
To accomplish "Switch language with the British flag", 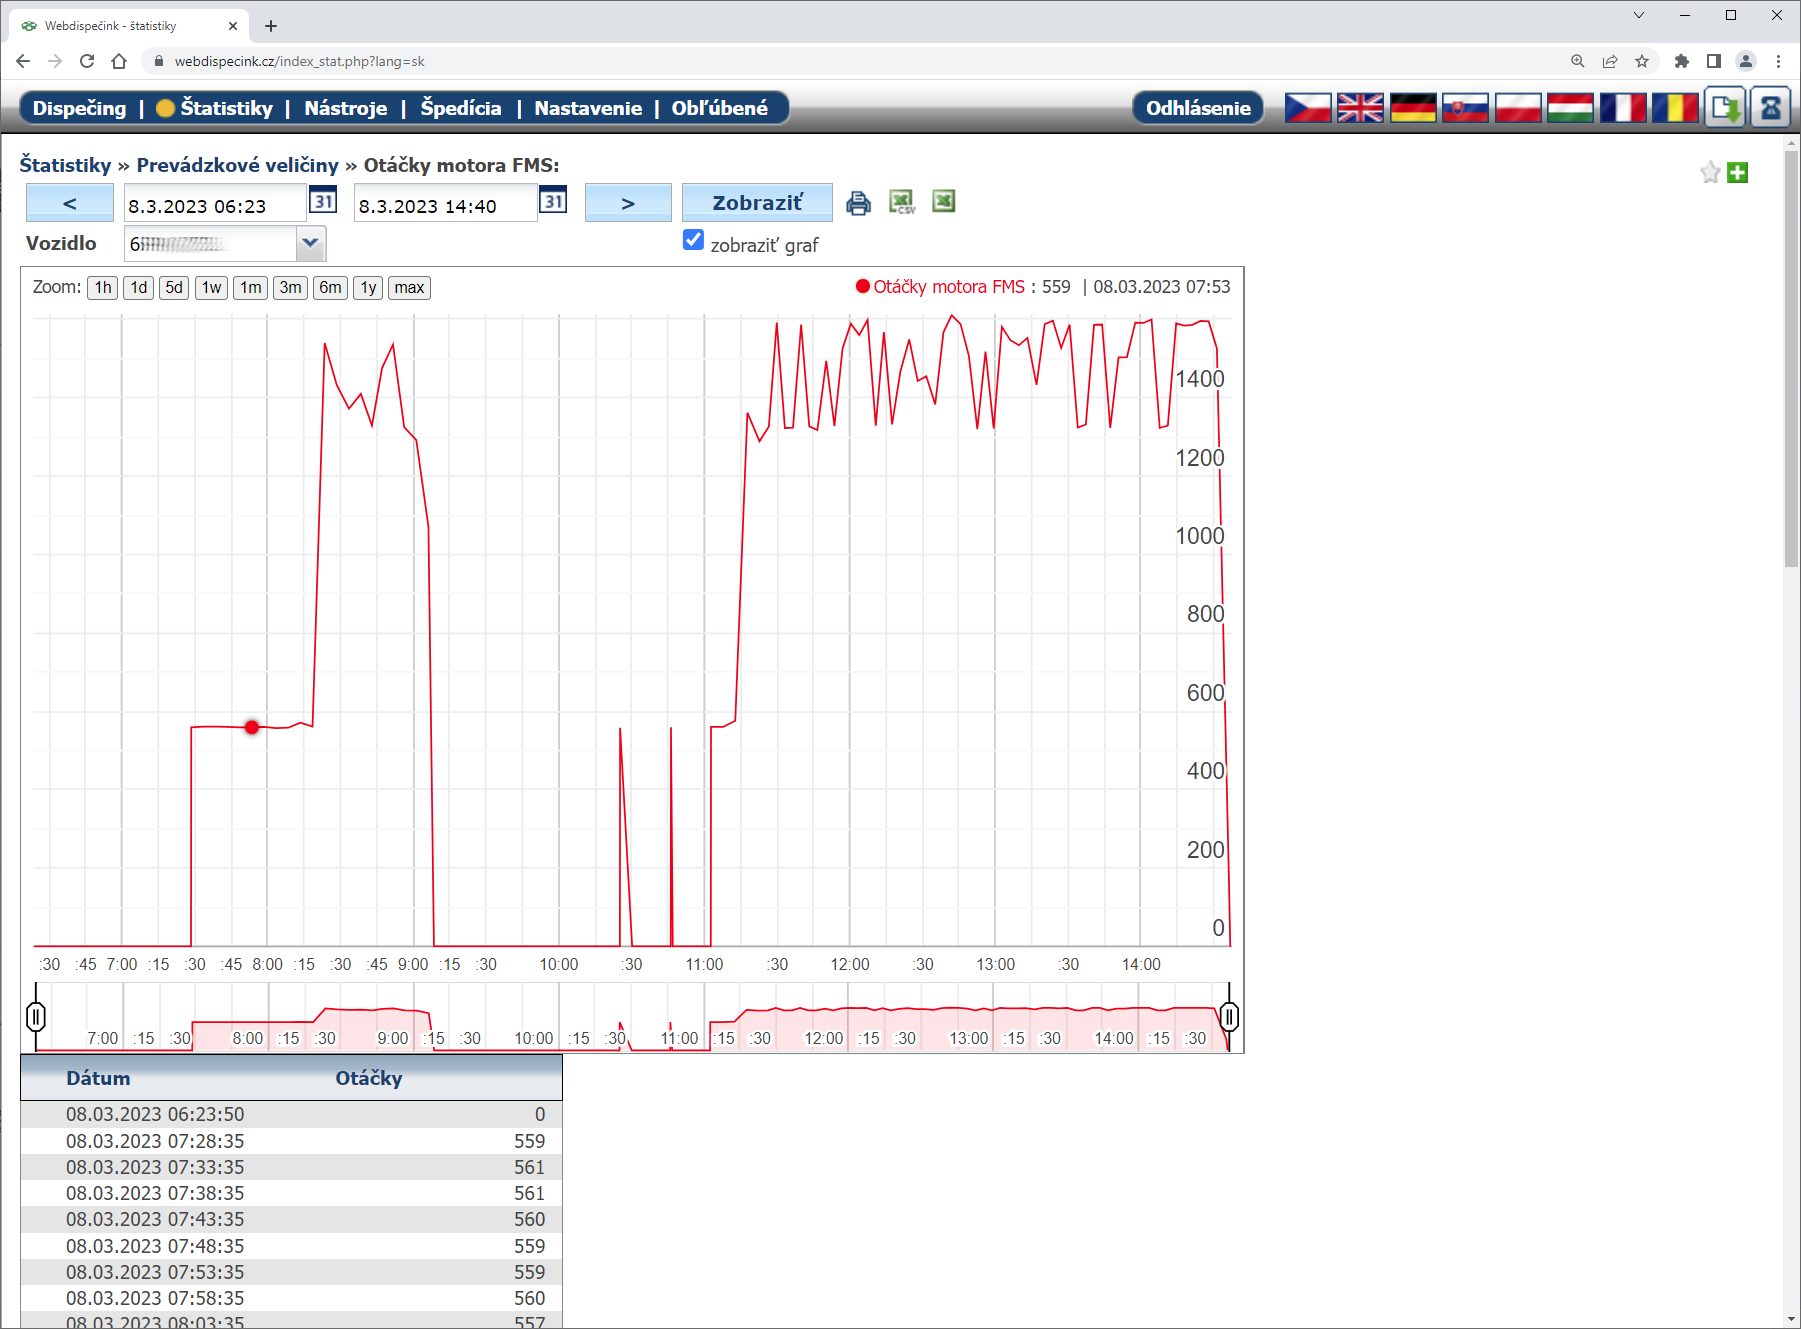I will [1360, 108].
